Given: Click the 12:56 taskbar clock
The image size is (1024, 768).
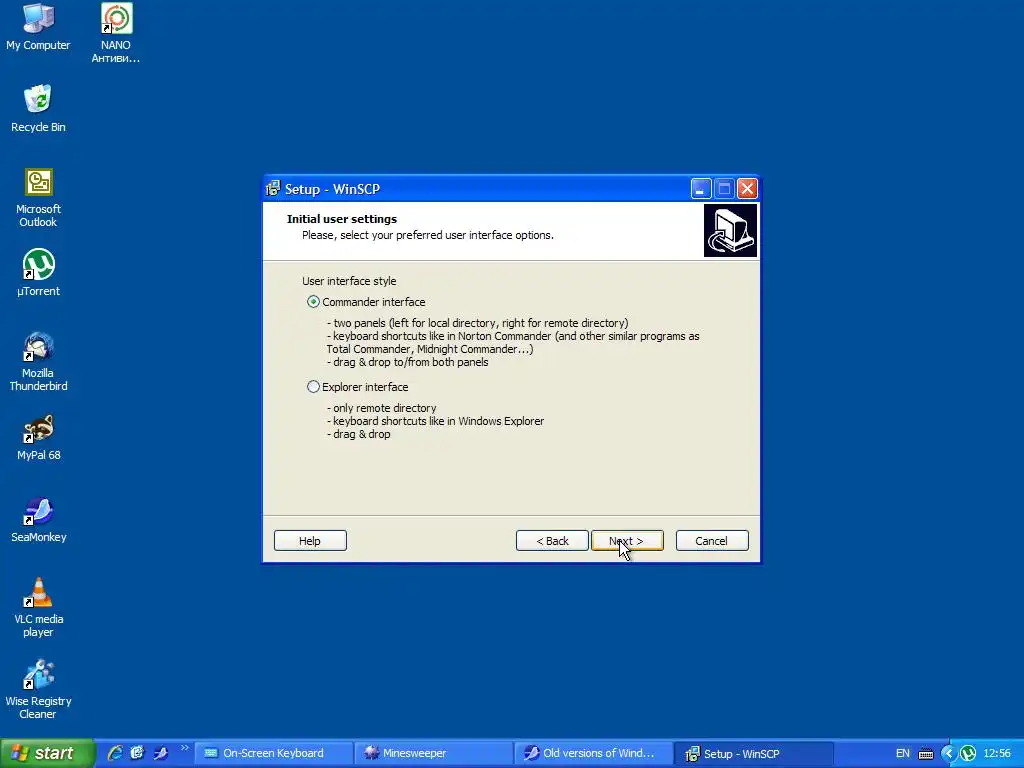Looking at the screenshot, I should click(997, 753).
